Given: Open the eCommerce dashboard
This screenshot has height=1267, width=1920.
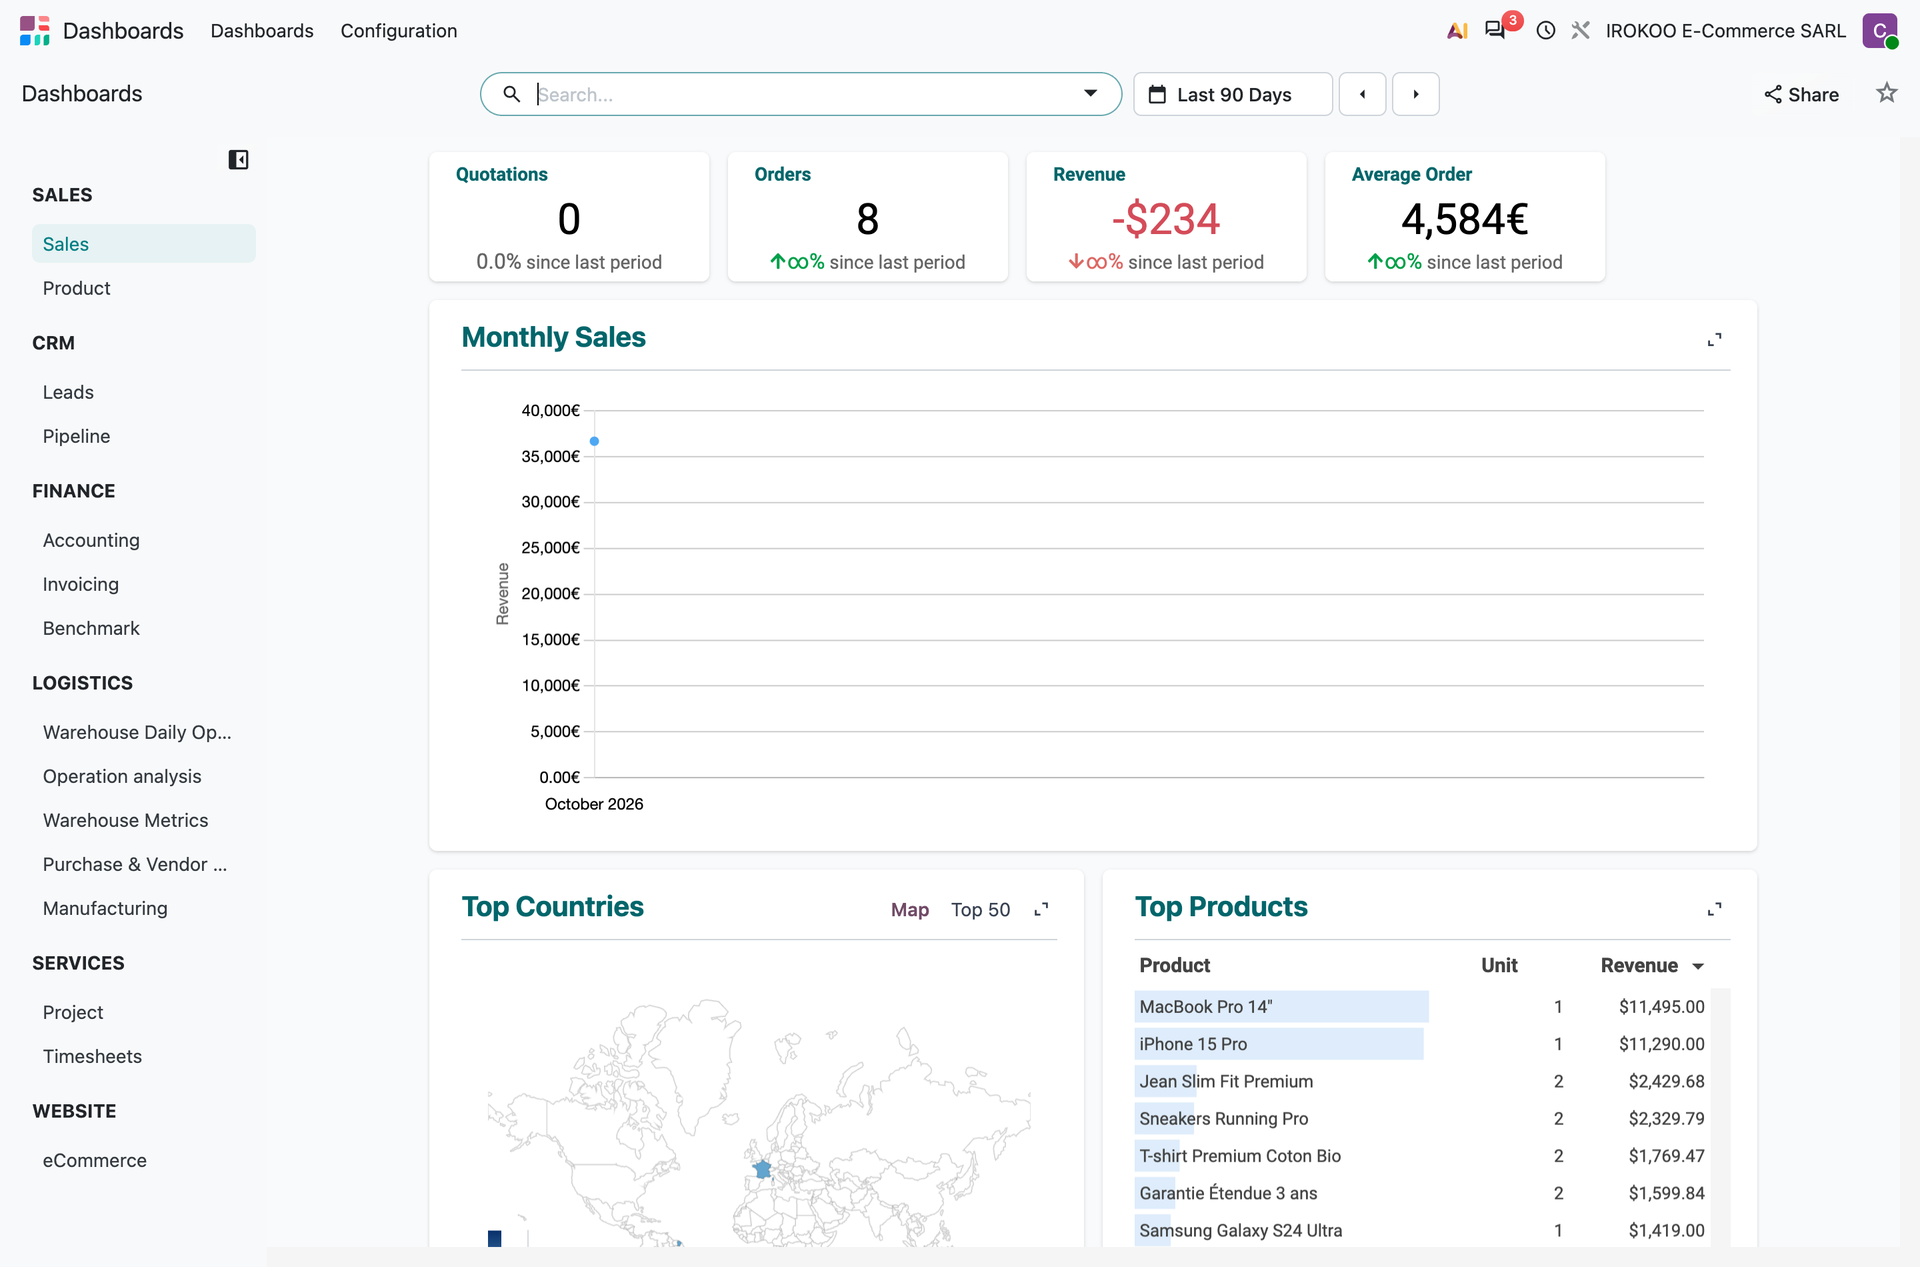Looking at the screenshot, I should [x=144, y=1160].
